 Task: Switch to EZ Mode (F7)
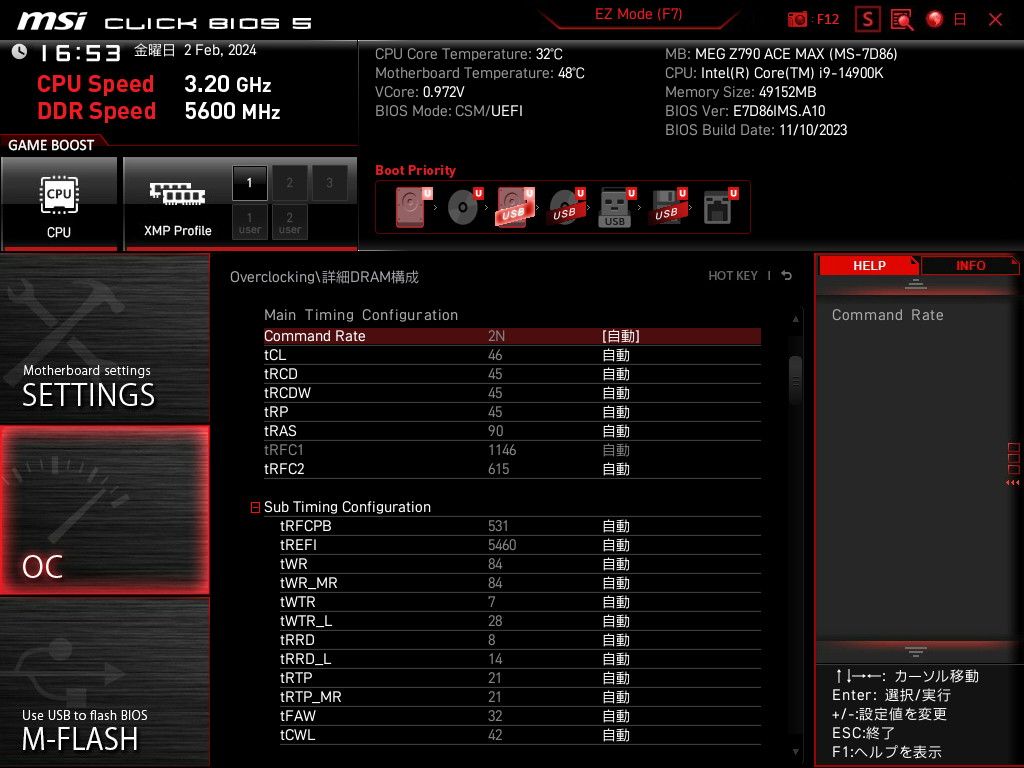click(638, 14)
